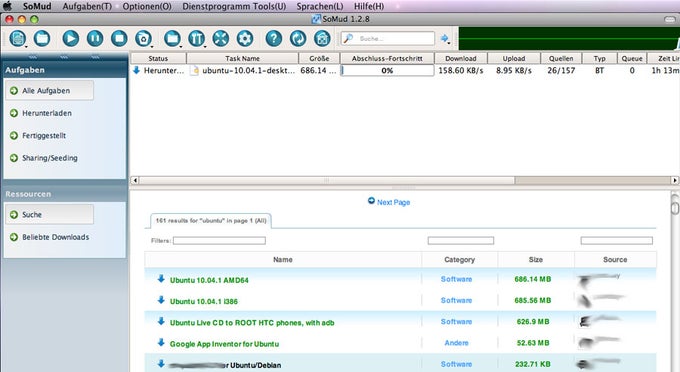The width and height of the screenshot is (680, 372).
Task: Open help with the question mark icon
Action: click(x=274, y=39)
